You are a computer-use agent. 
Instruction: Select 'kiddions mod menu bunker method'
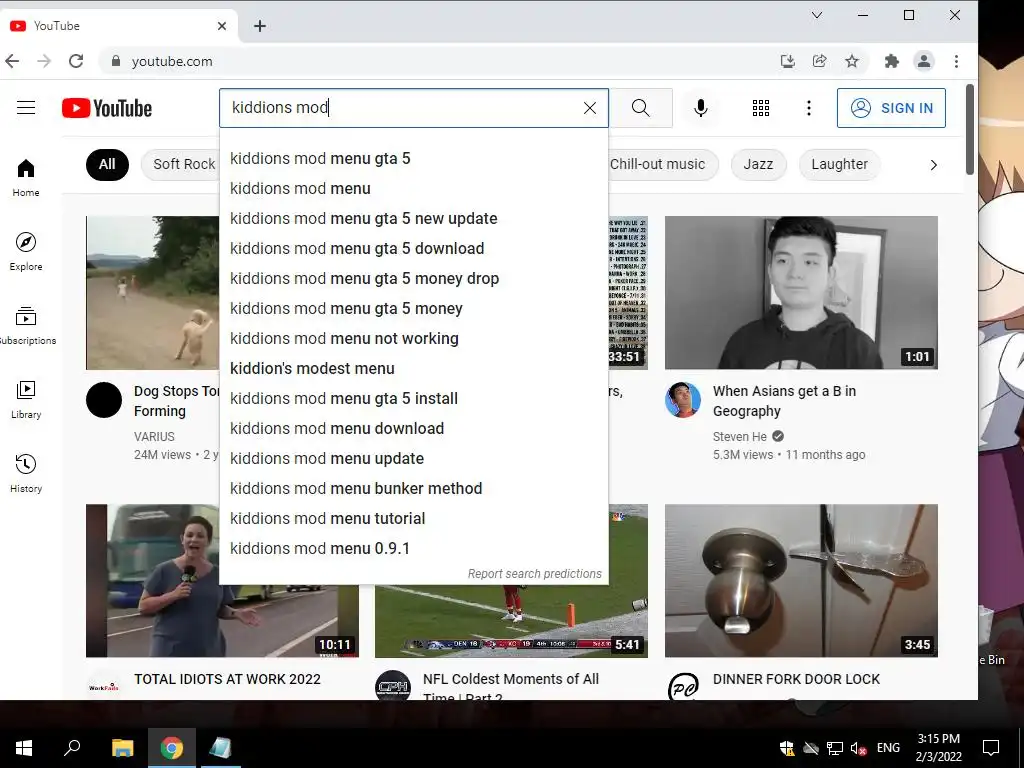413,489
